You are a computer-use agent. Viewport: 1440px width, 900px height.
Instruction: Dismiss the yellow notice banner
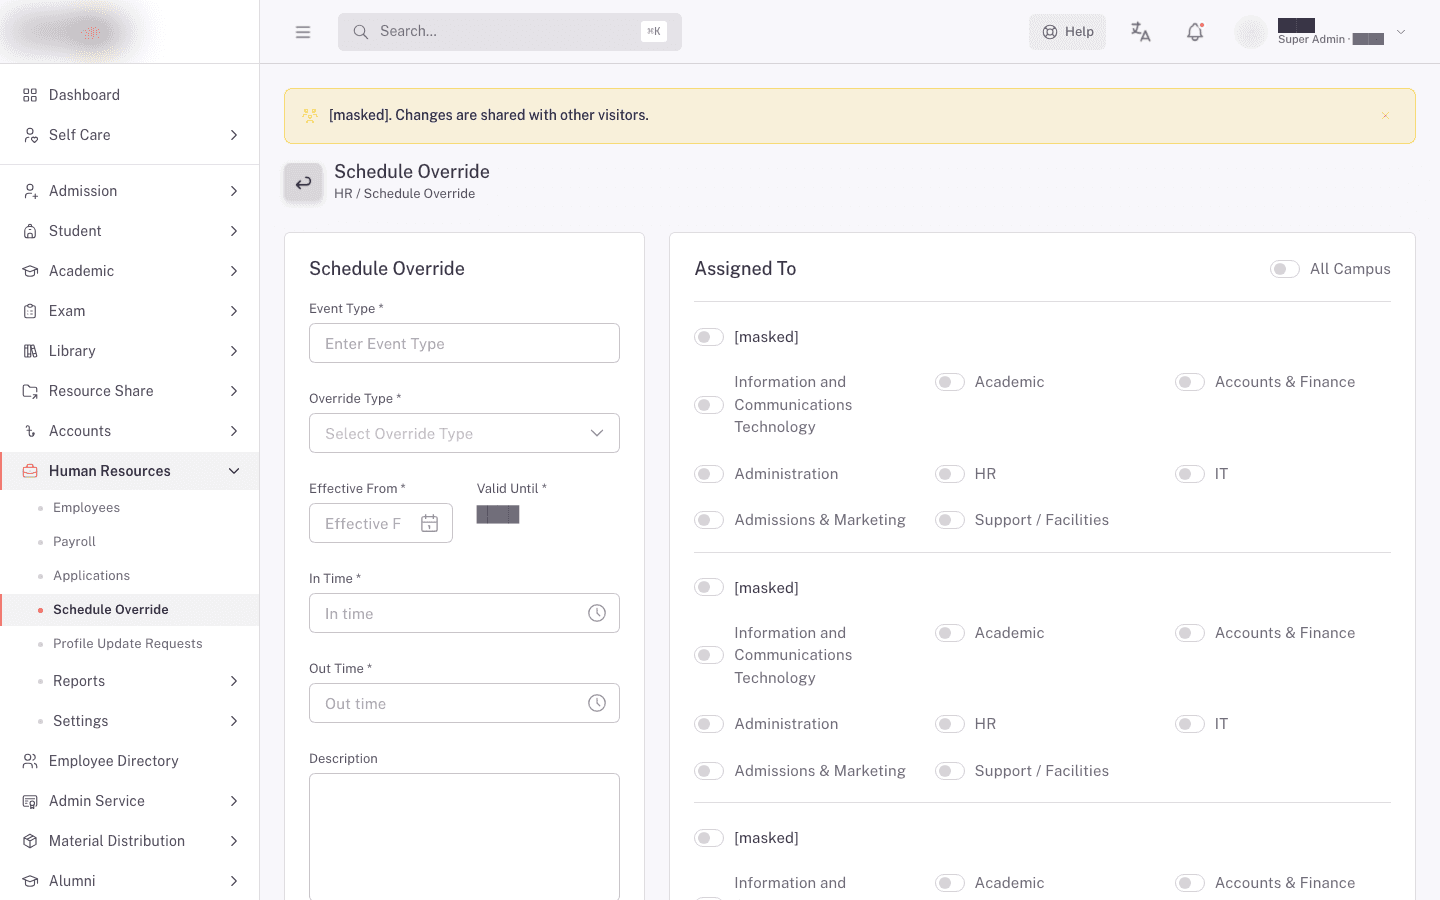(x=1385, y=116)
